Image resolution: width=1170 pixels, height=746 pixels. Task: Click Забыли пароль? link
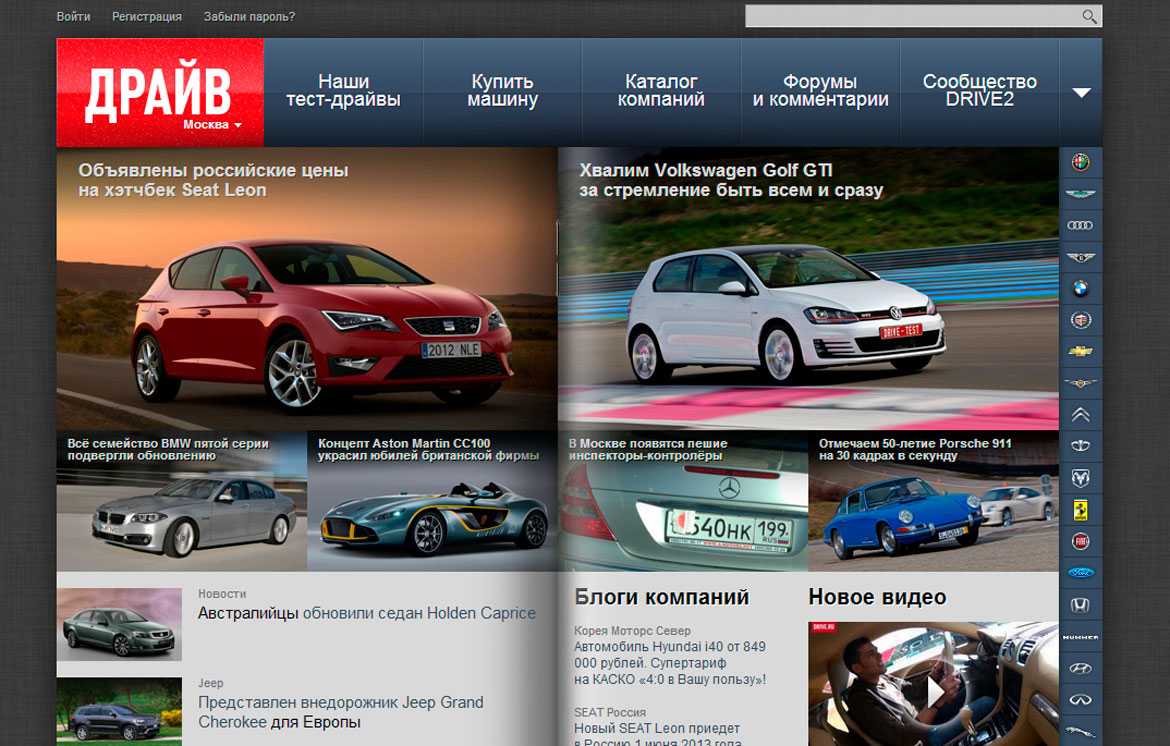[249, 16]
